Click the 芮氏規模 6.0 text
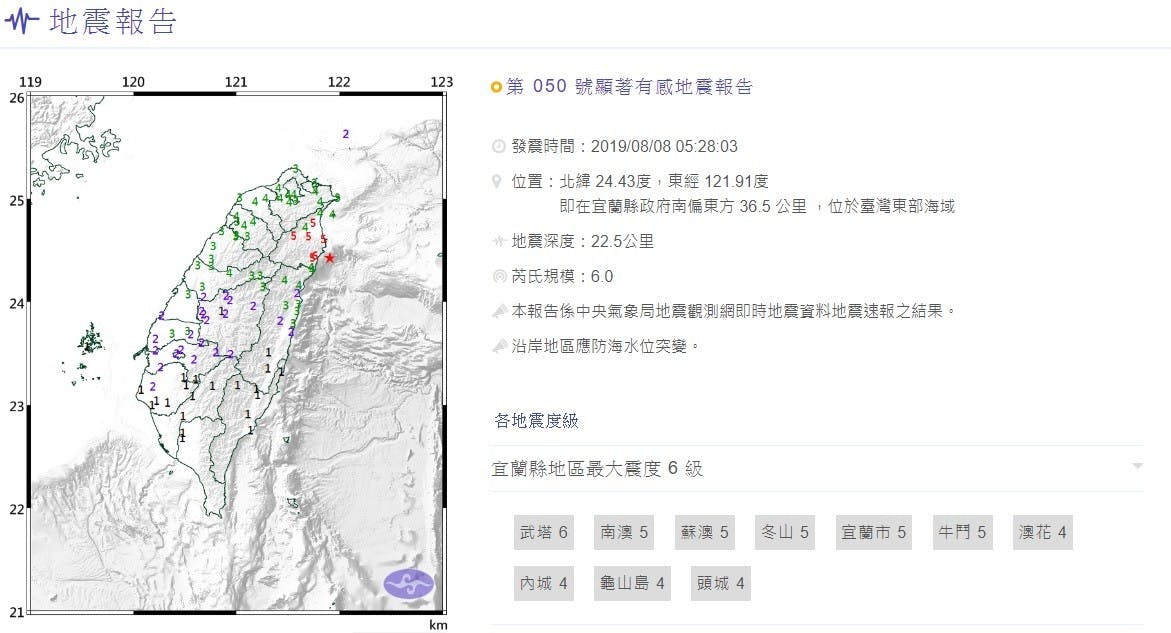 (562, 276)
